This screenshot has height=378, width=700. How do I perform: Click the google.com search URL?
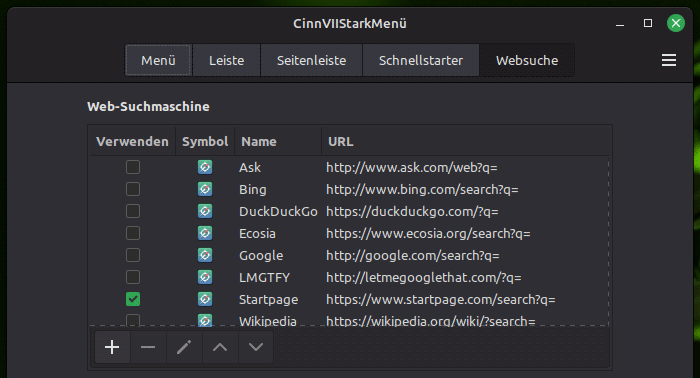pos(412,256)
